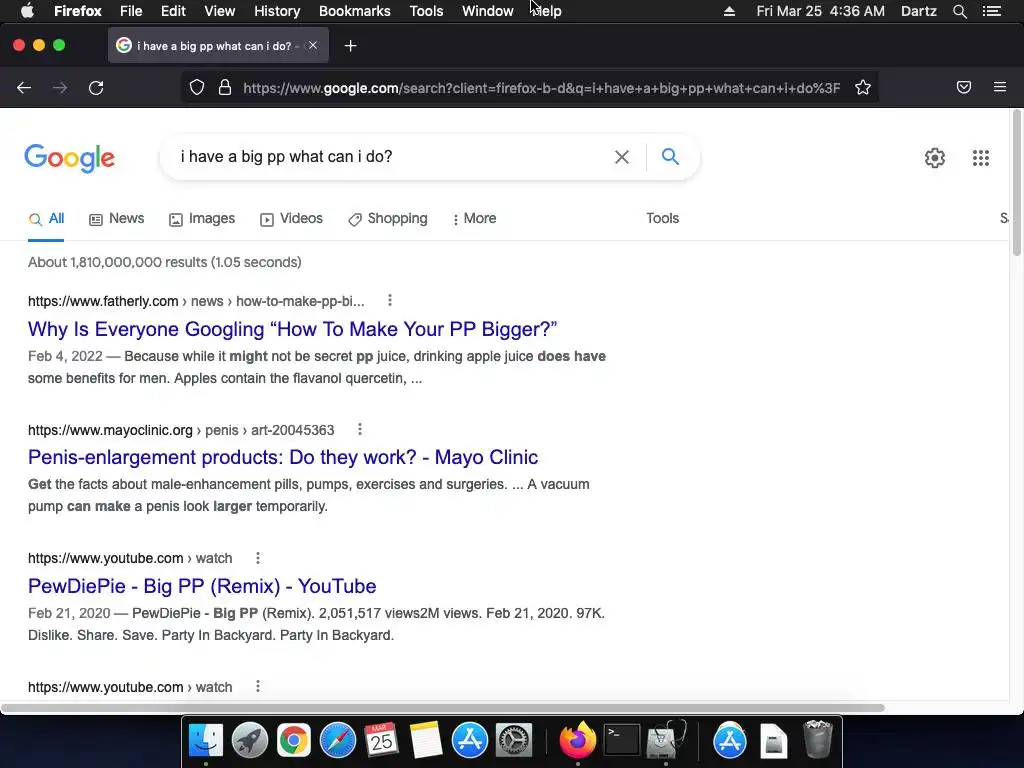This screenshot has height=768, width=1024.
Task: Open the Apple menu
Action: (27, 11)
